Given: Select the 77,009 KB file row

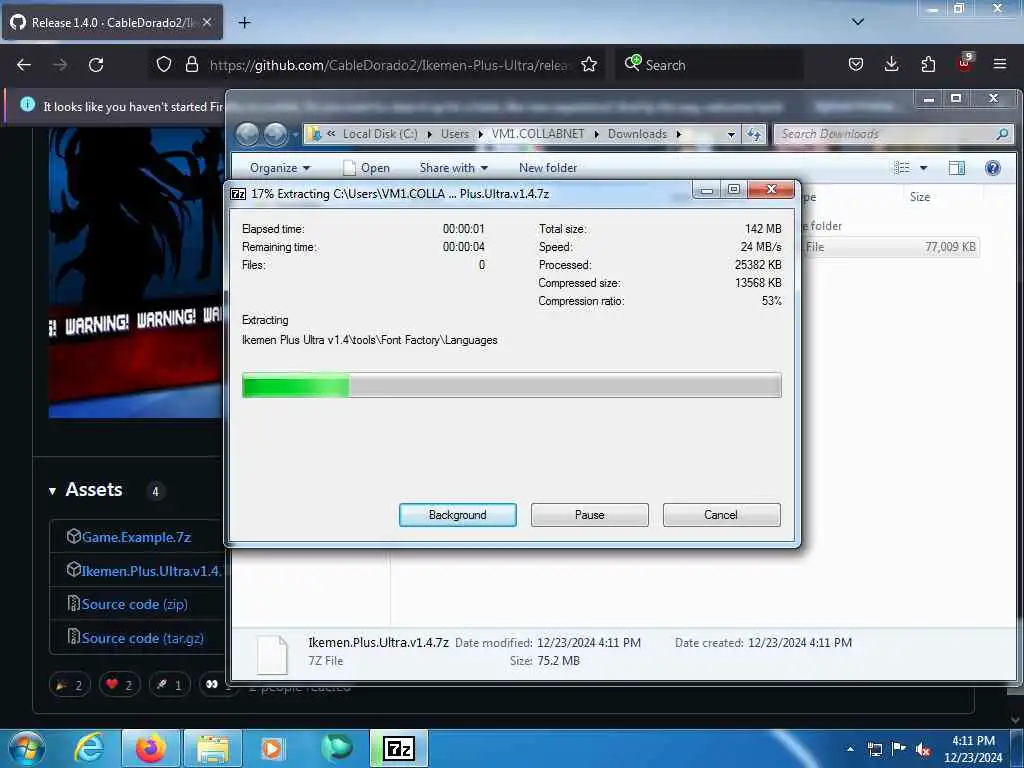Looking at the screenshot, I should pos(891,247).
